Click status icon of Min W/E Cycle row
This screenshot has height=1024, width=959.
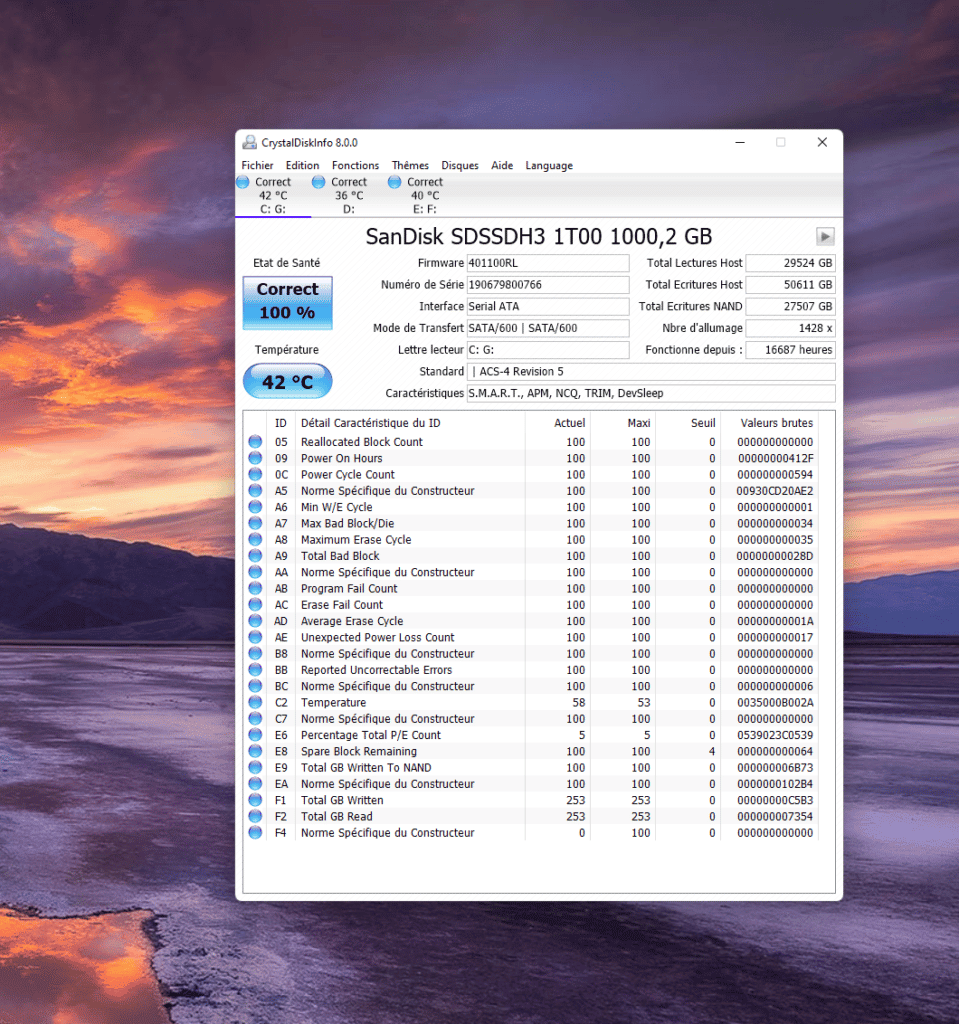[x=255, y=507]
